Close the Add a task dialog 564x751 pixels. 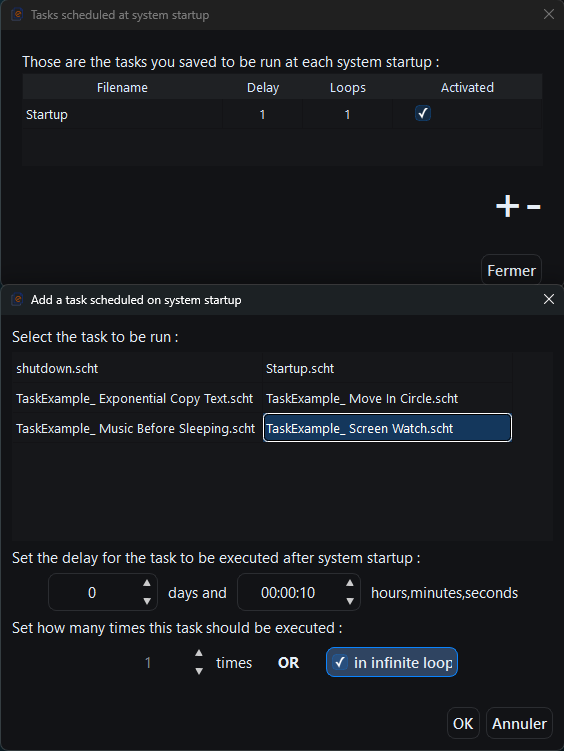[x=549, y=299]
